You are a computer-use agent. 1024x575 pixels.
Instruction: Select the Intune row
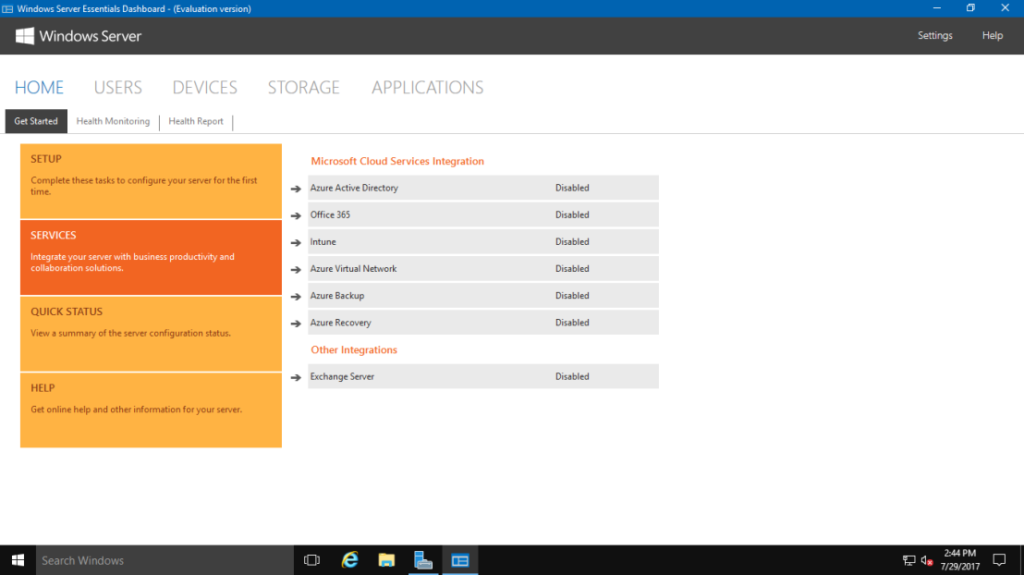click(x=483, y=242)
